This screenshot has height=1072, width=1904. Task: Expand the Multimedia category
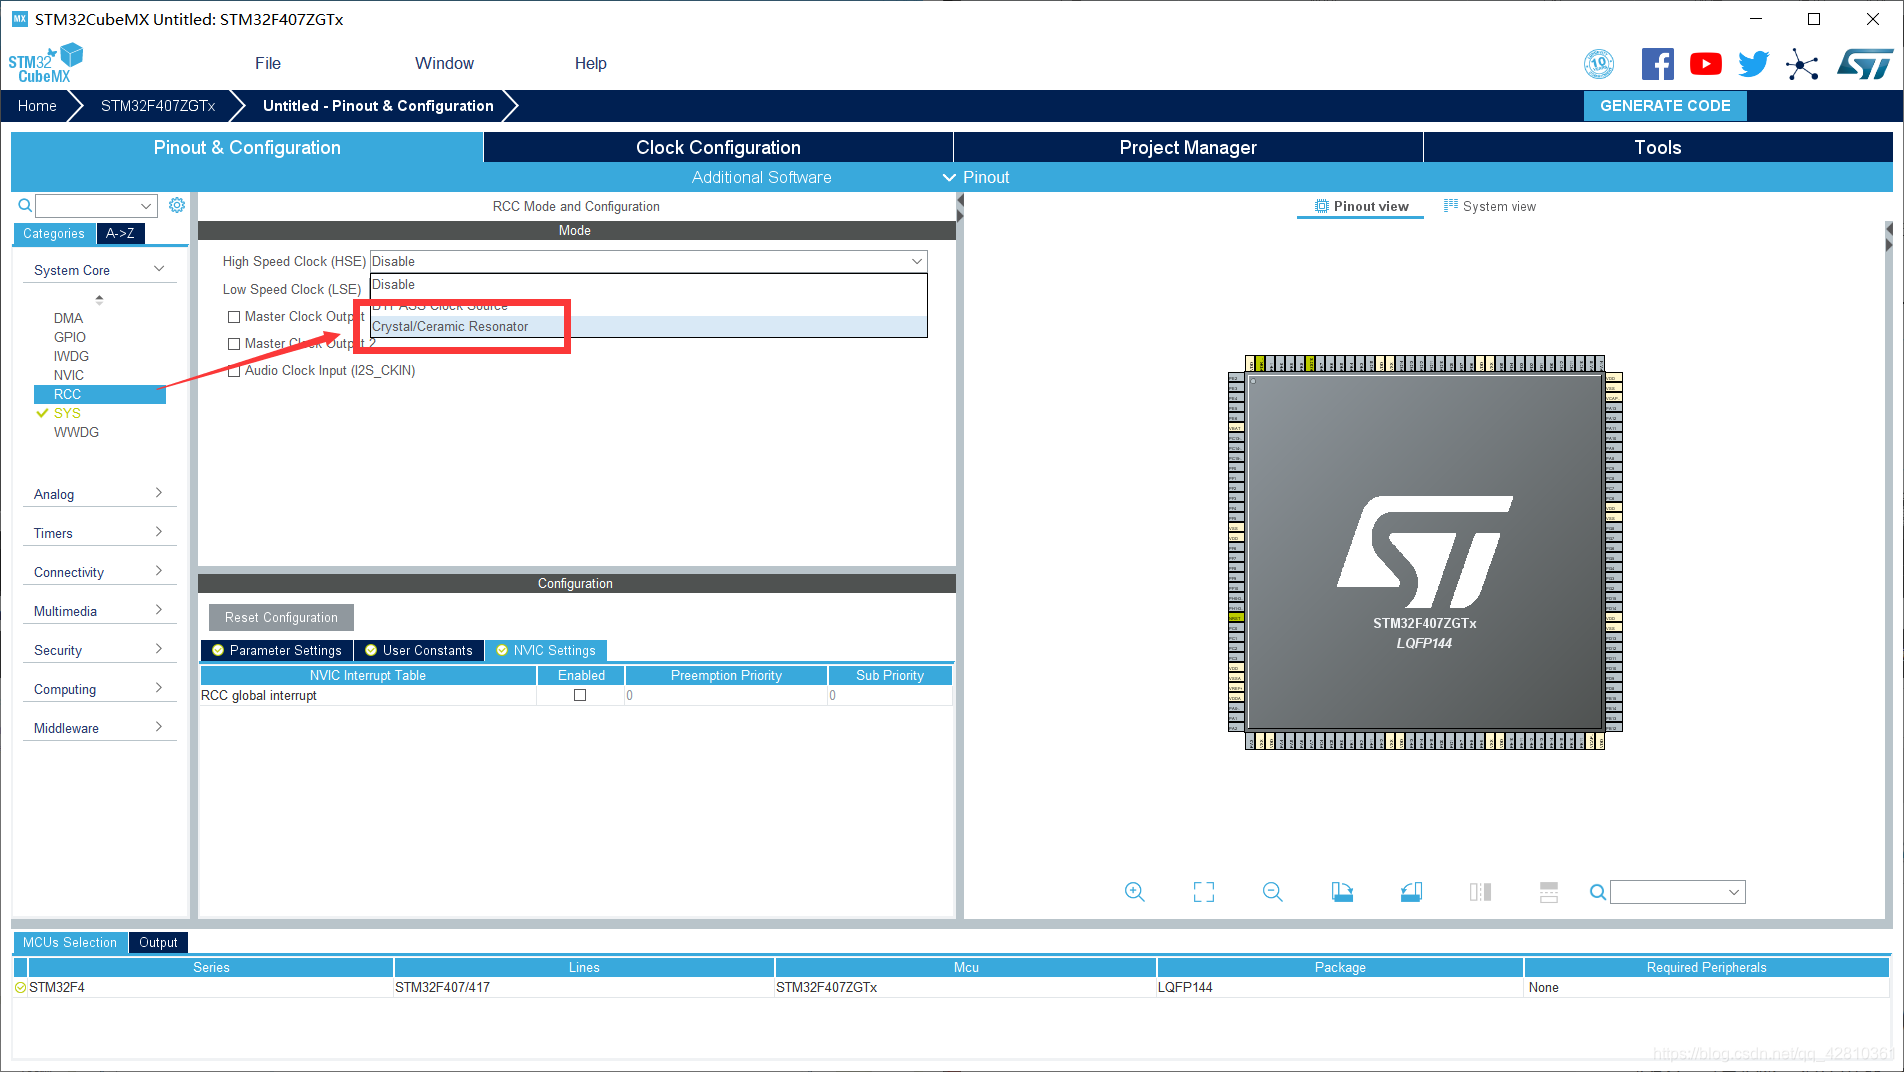(99, 611)
